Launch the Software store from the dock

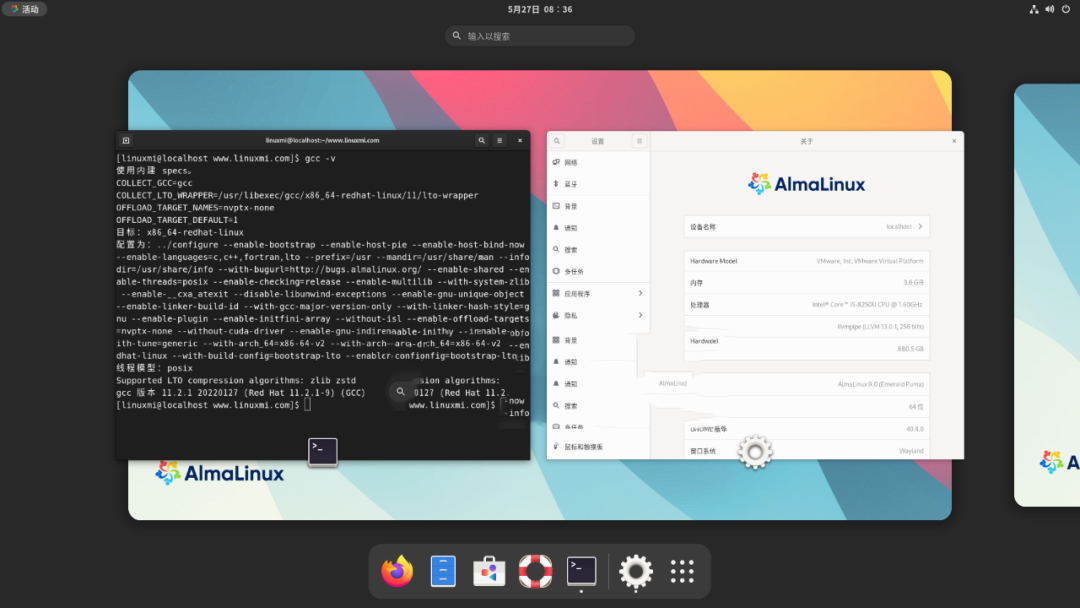[489, 572]
